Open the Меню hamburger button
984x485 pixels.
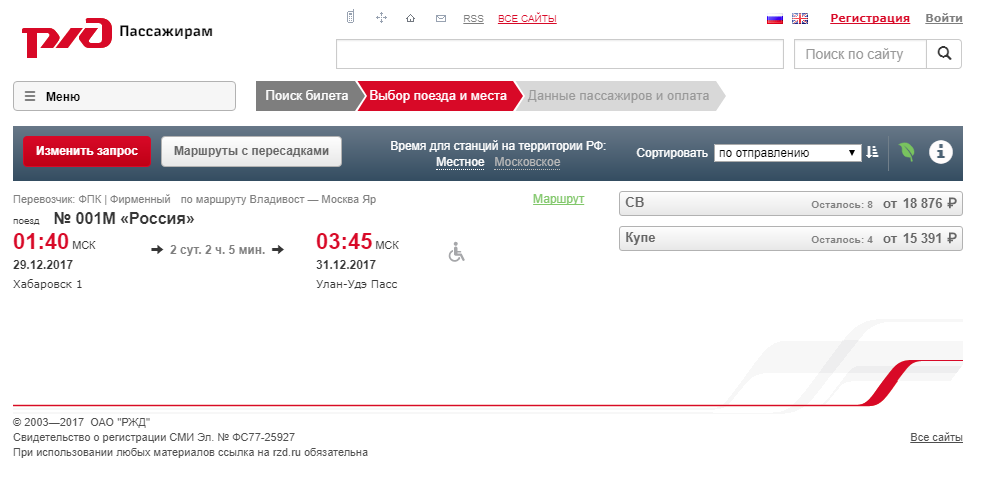(124, 96)
